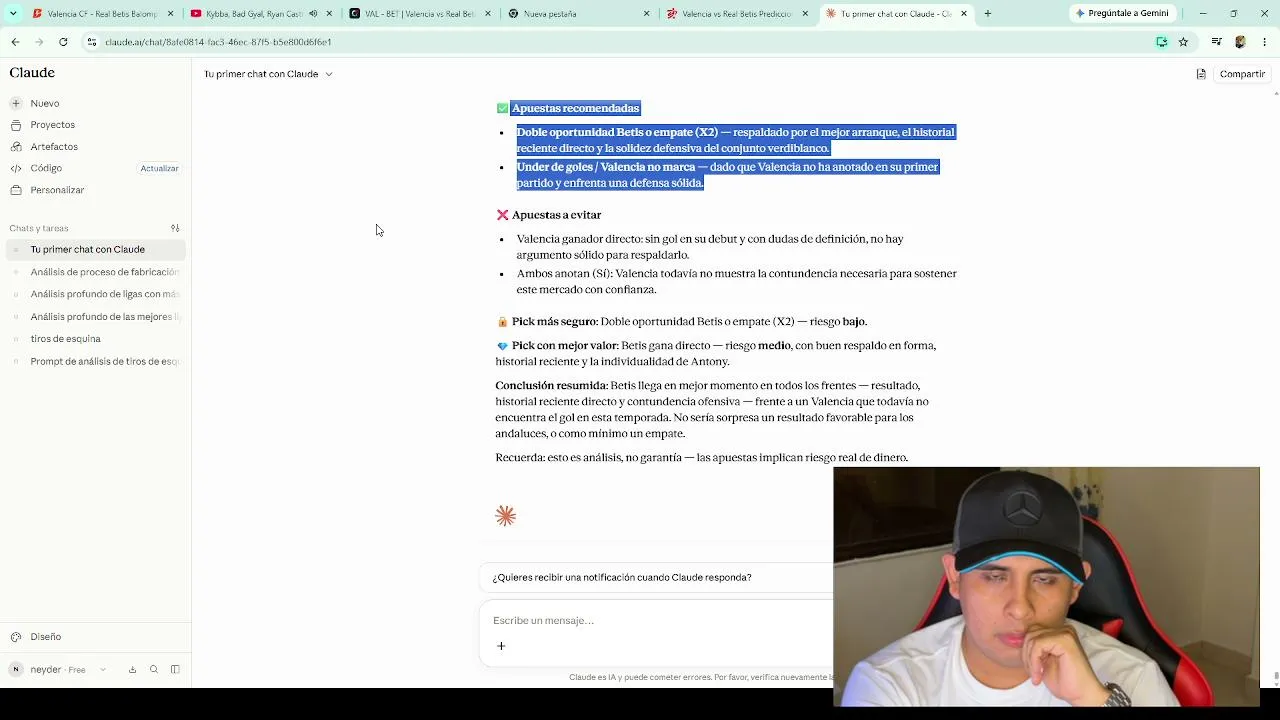Collapse the sidebar with the panel icon

(x=175, y=669)
